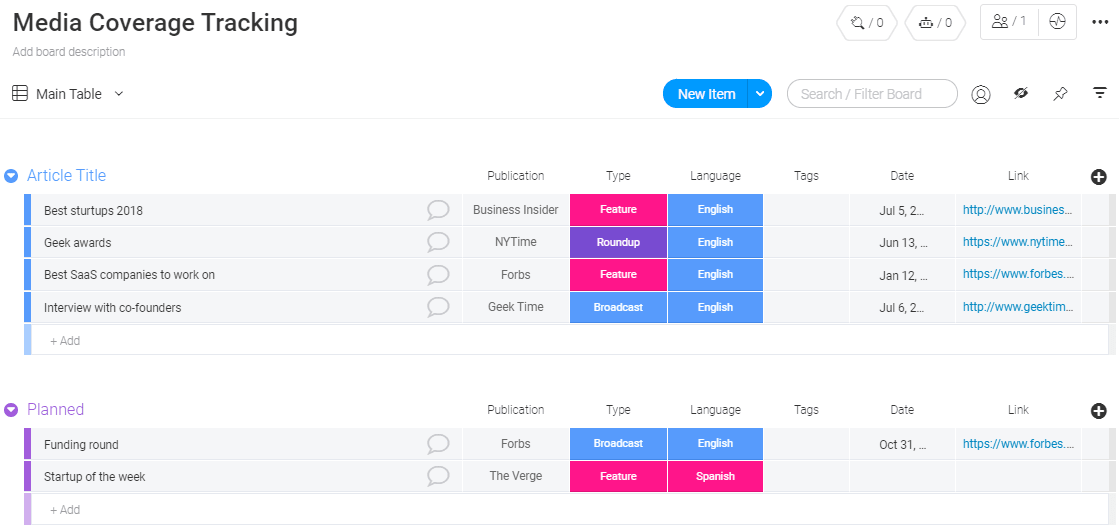
Task: Open the integrations counter icon
Action: pyautogui.click(x=866, y=22)
